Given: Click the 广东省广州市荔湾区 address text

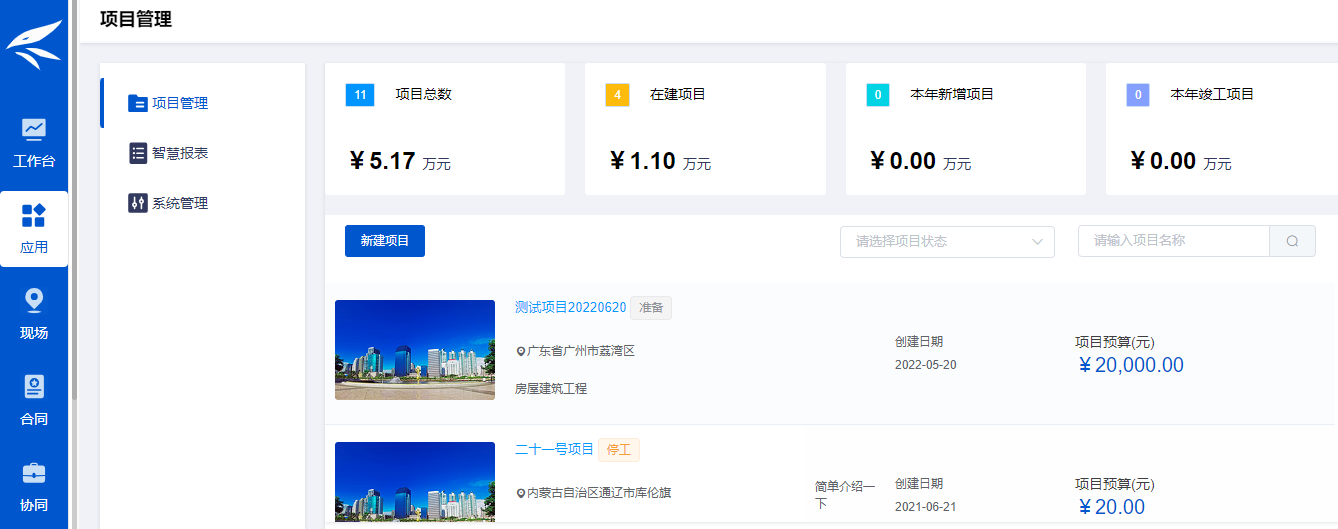Looking at the screenshot, I should point(581,351).
